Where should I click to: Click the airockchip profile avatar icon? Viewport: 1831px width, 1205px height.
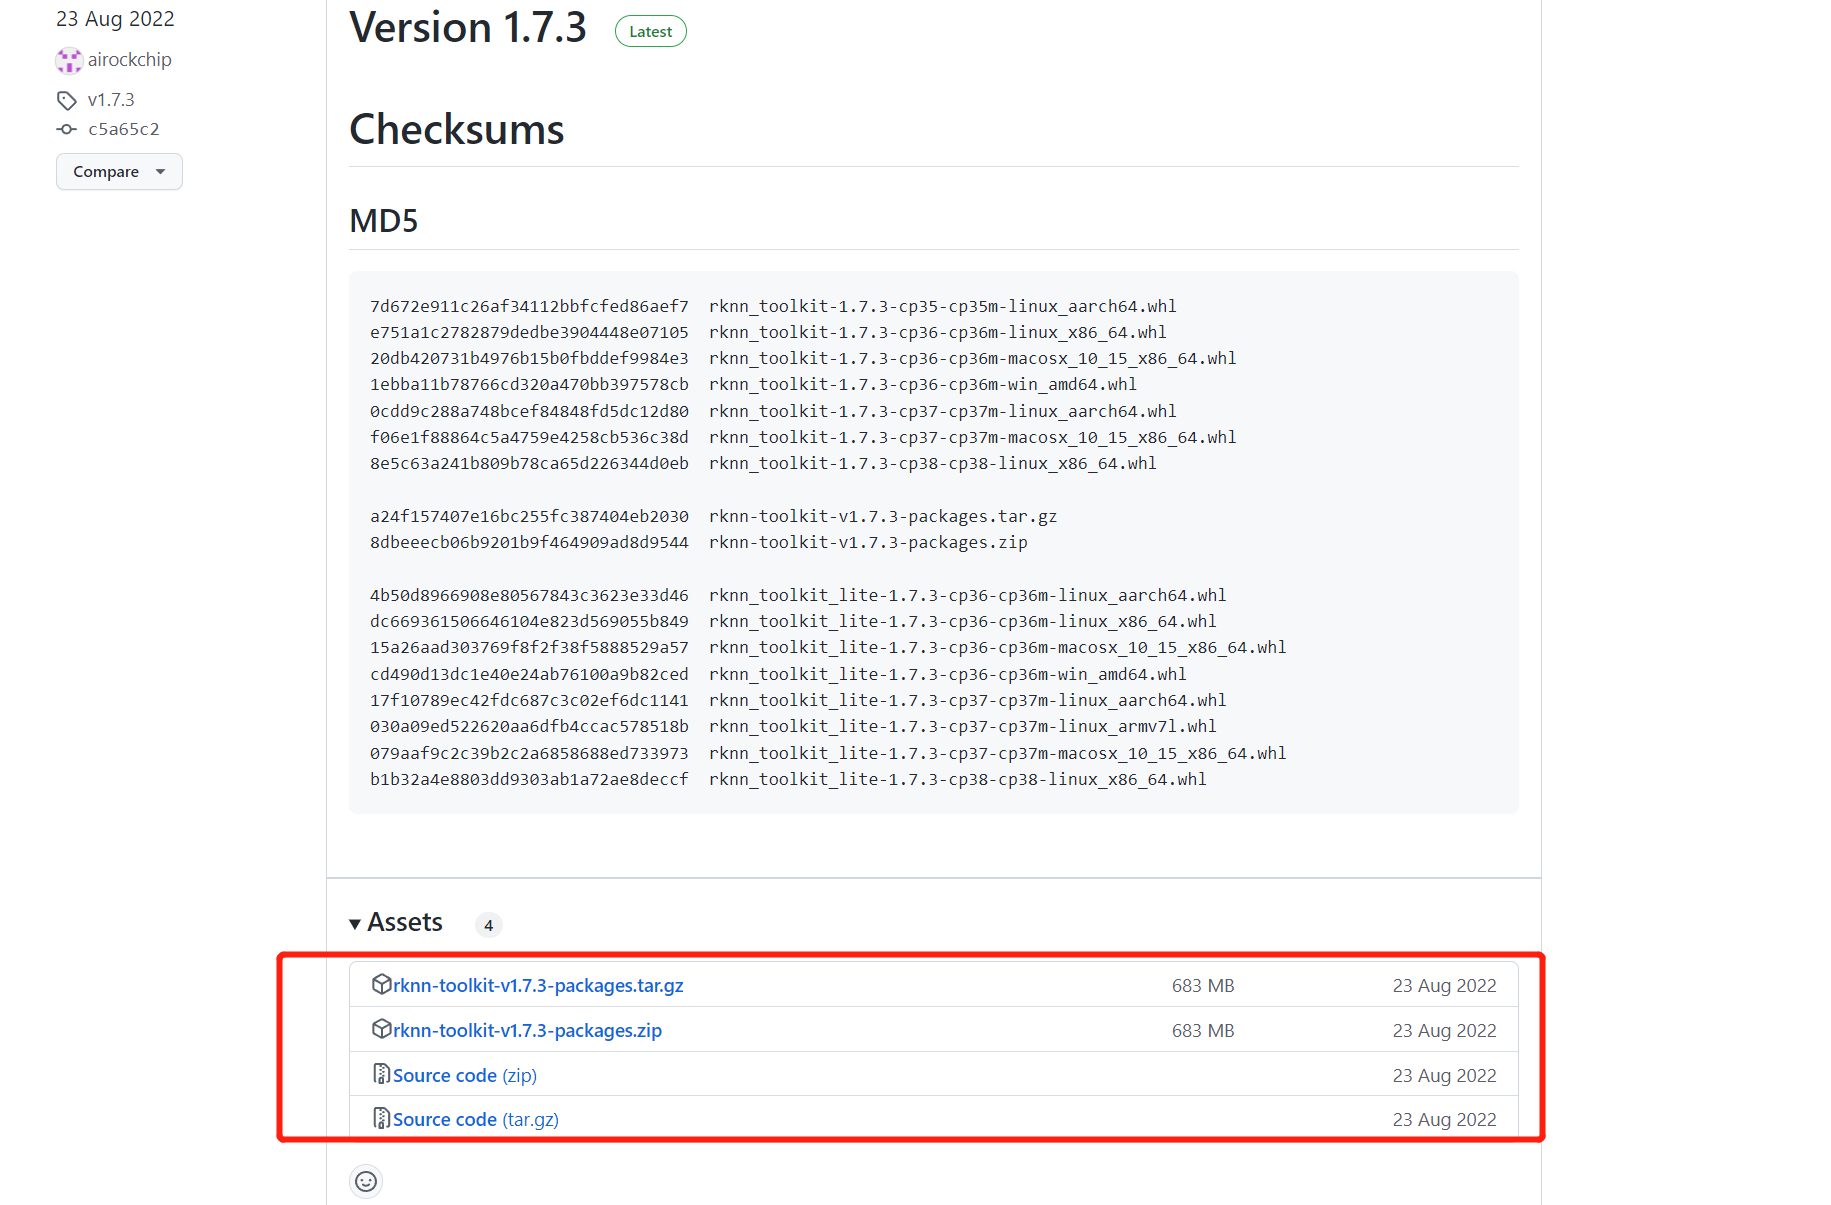pos(68,60)
